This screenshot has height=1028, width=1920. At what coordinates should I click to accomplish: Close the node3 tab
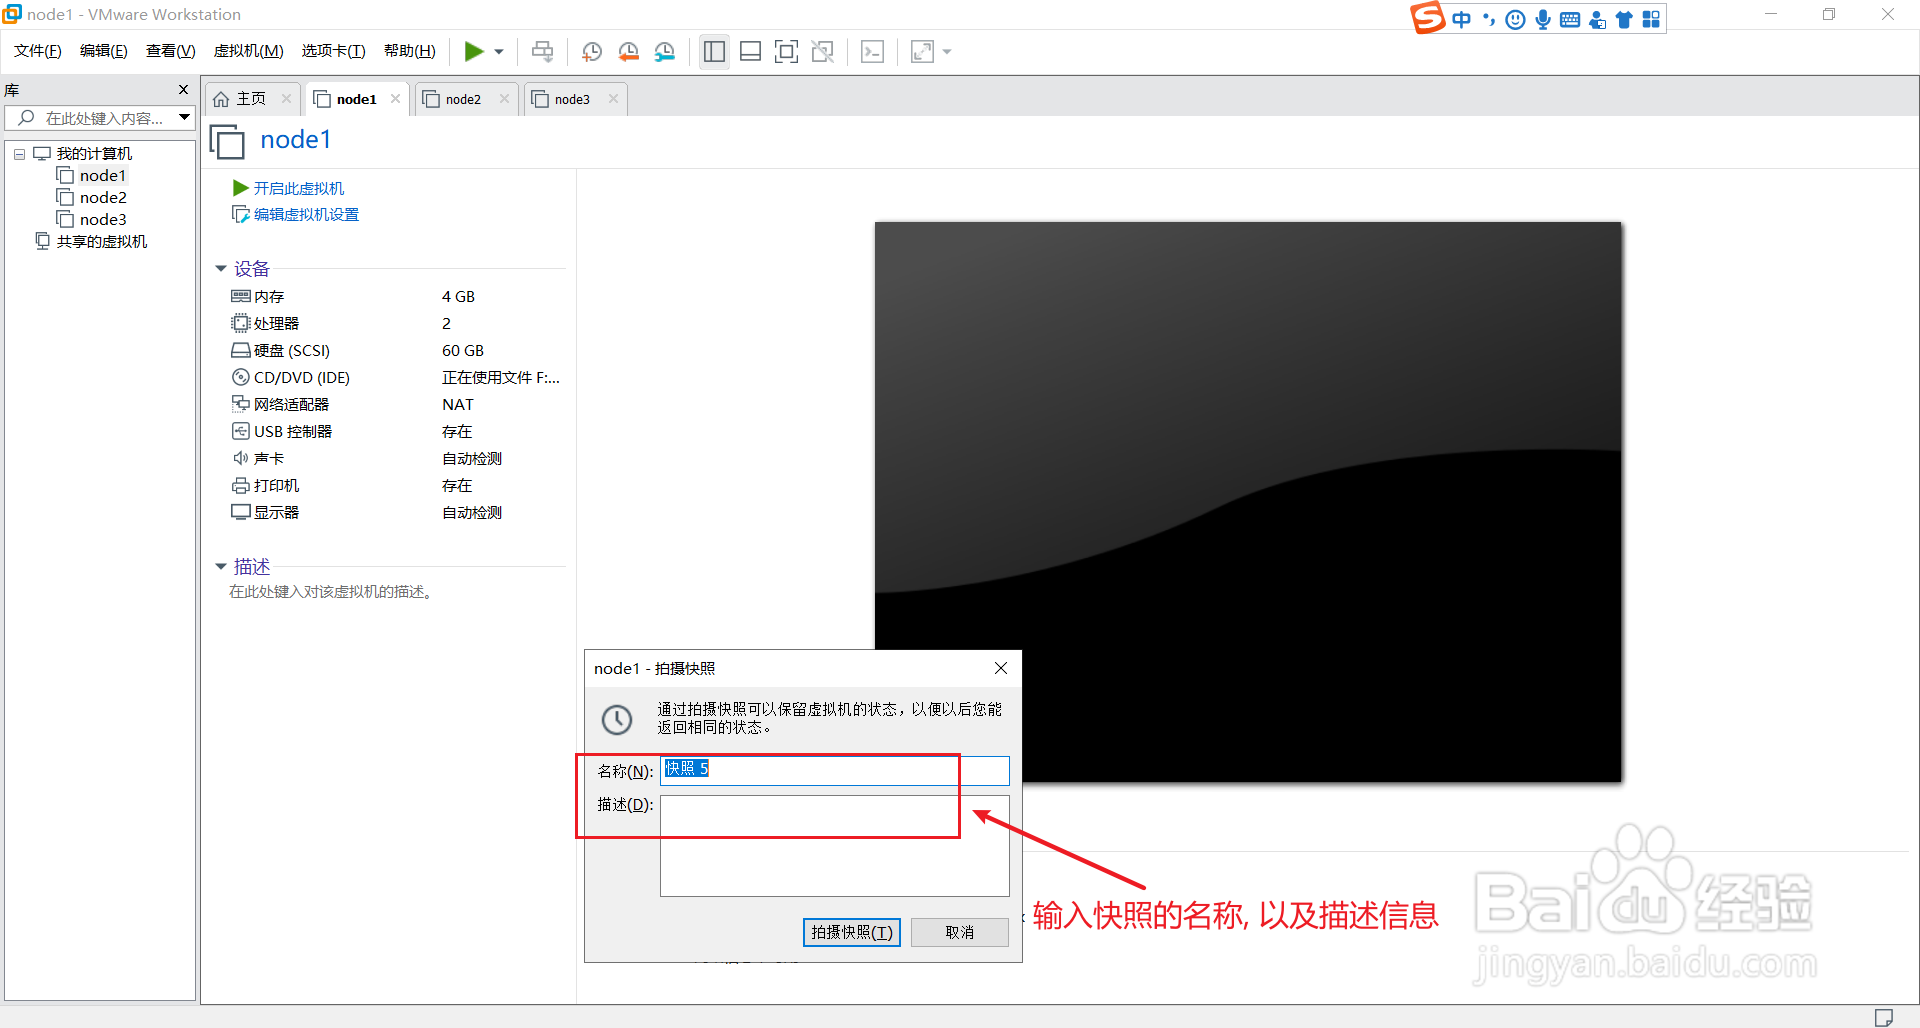click(613, 98)
